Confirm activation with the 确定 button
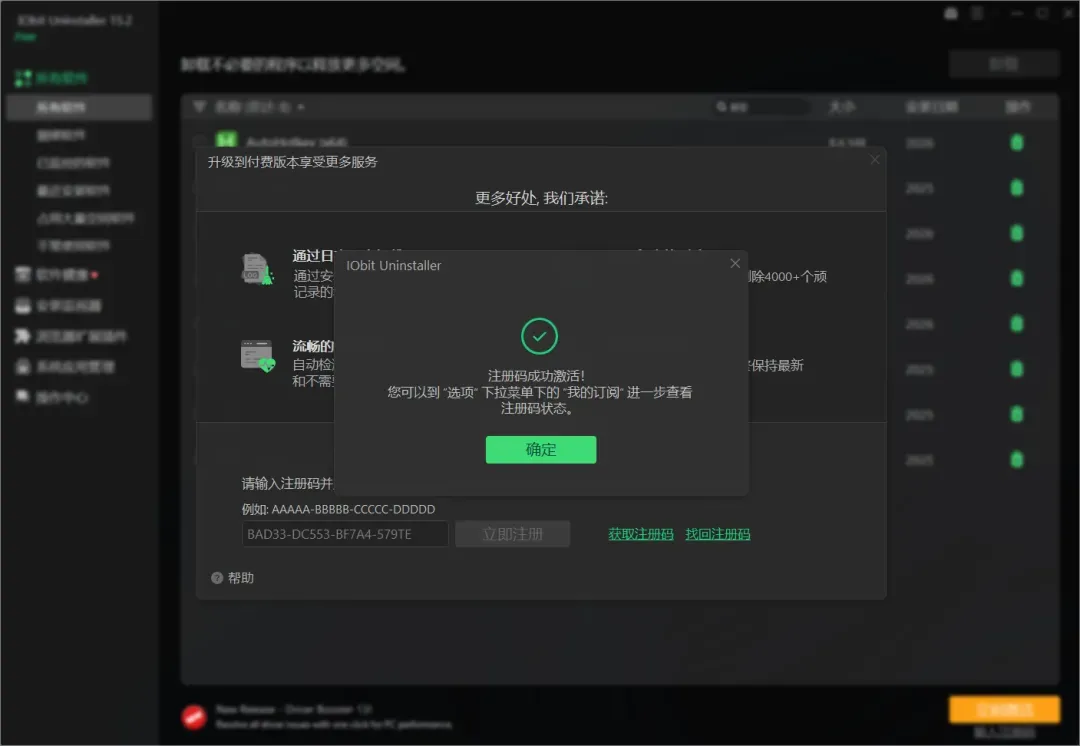This screenshot has height=746, width=1080. pyautogui.click(x=541, y=450)
